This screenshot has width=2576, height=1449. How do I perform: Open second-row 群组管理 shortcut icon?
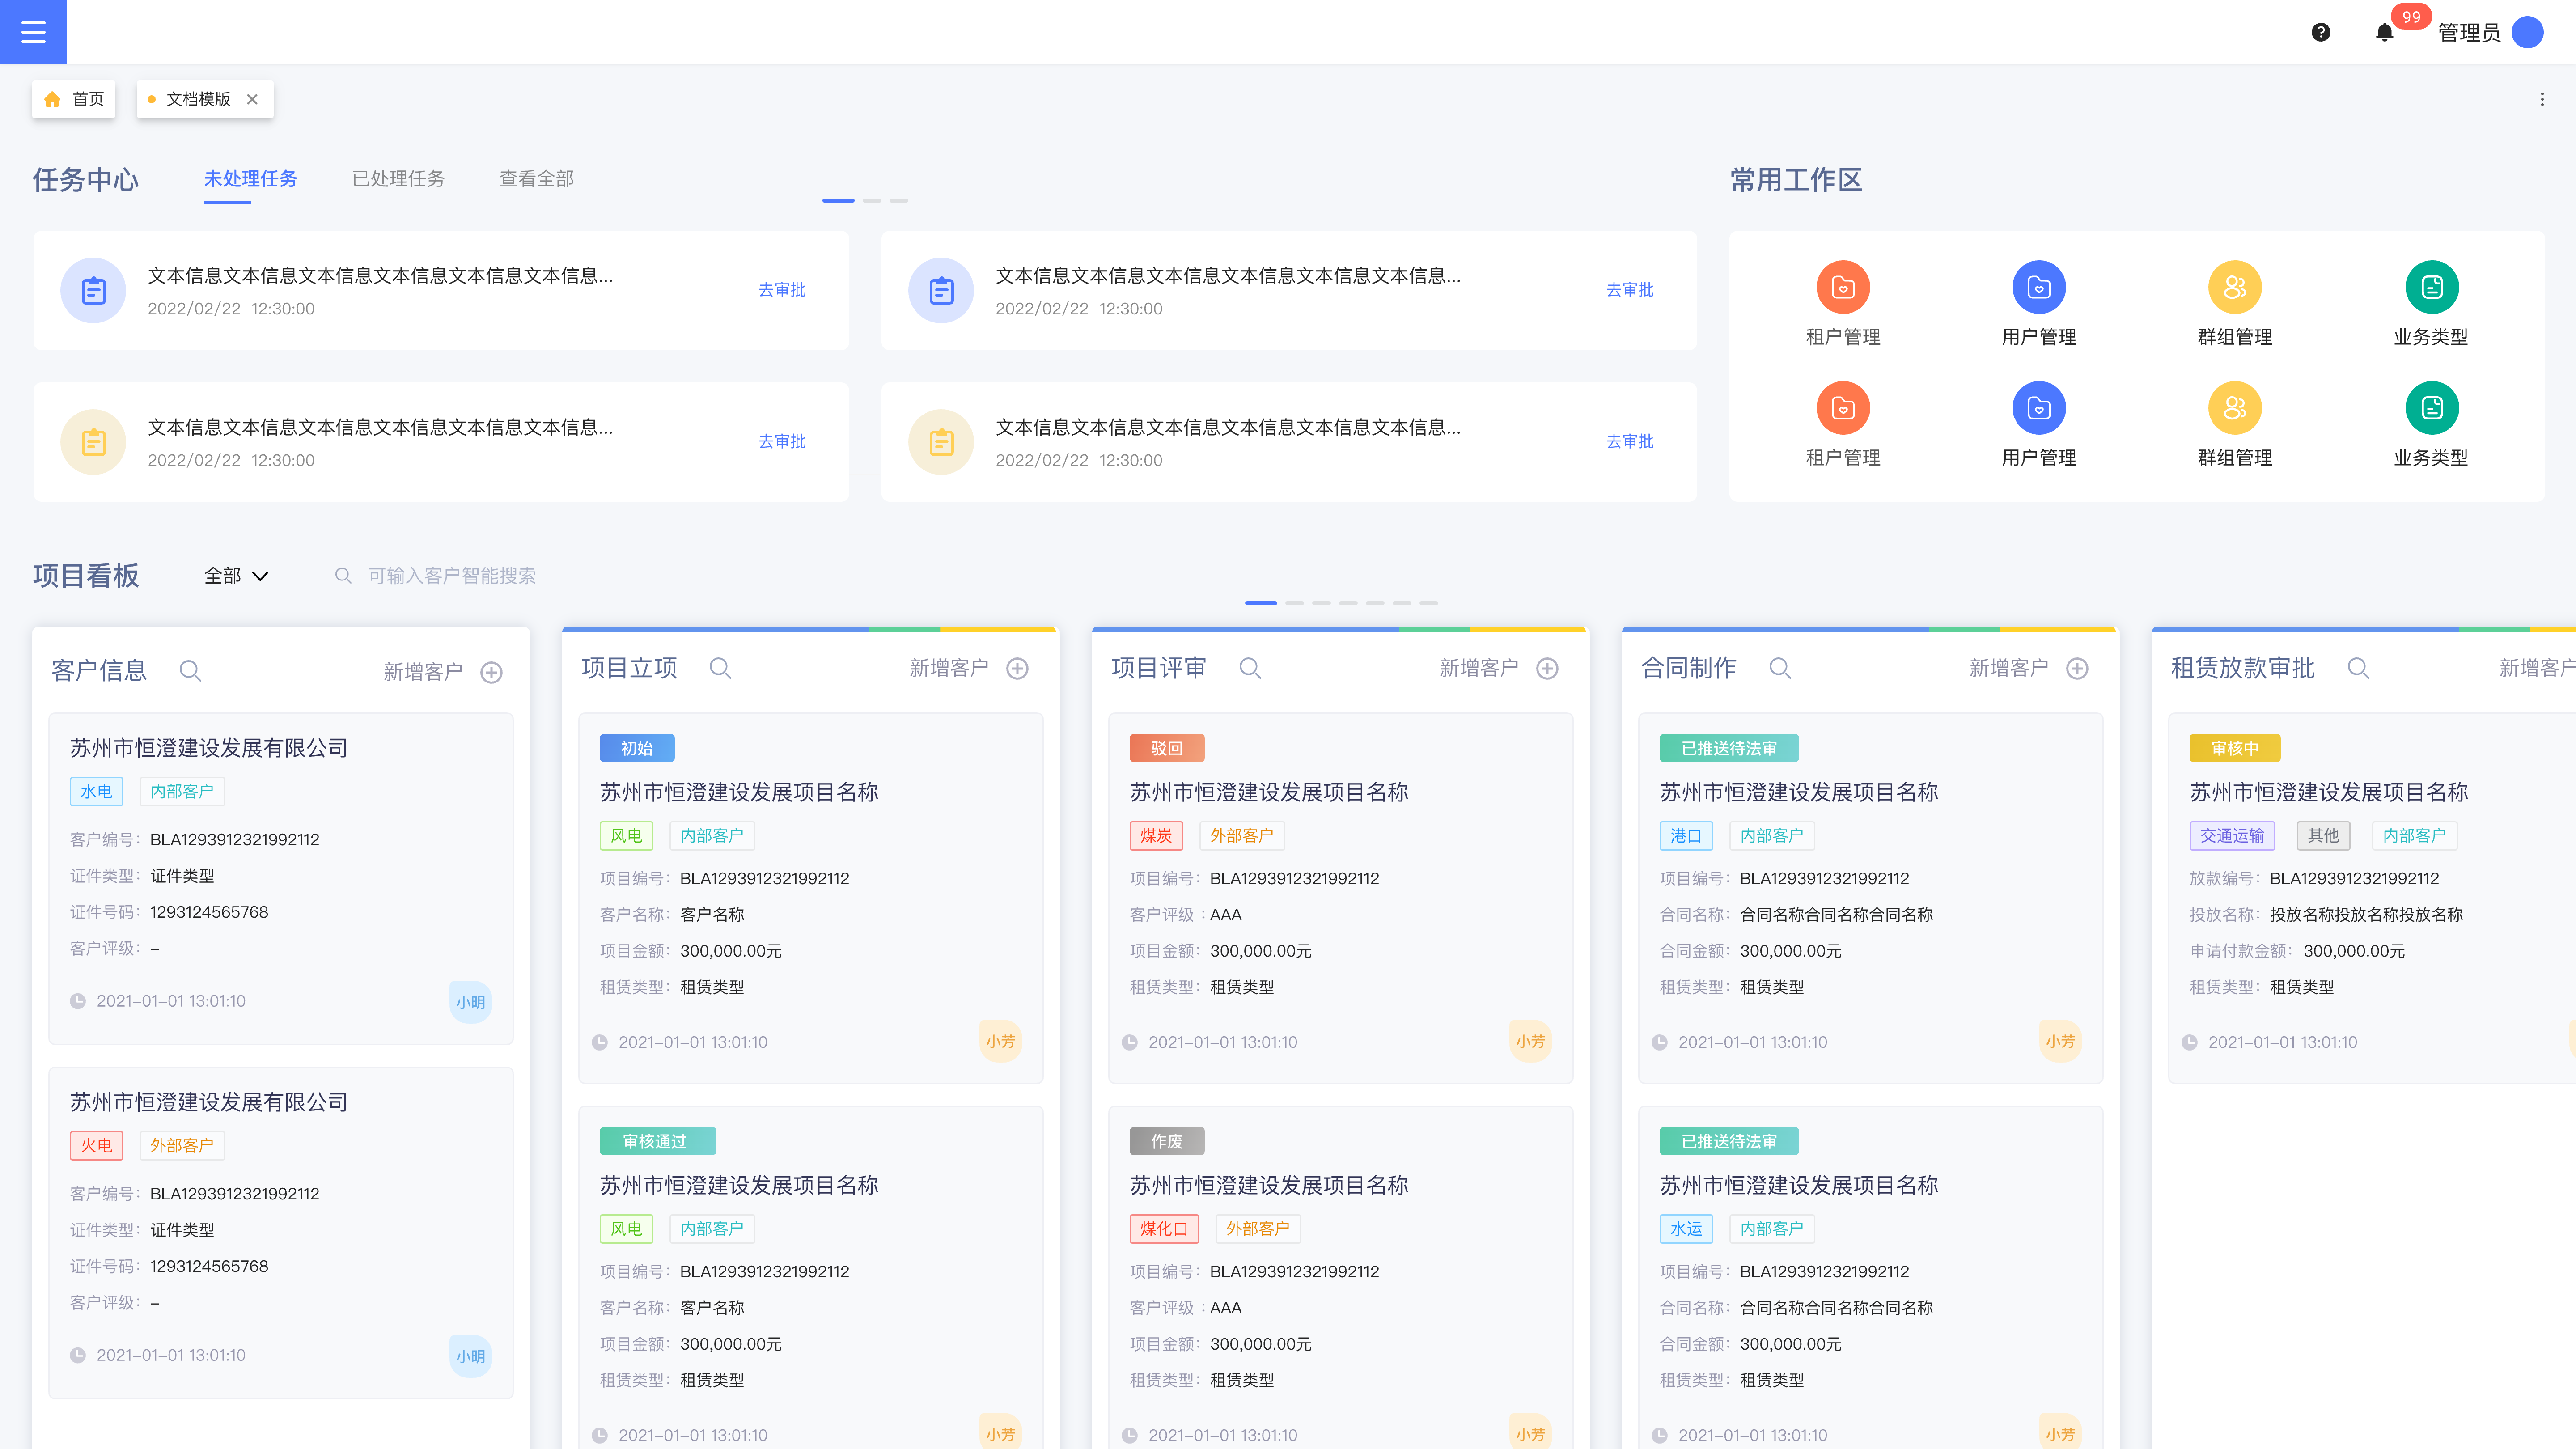click(2235, 408)
